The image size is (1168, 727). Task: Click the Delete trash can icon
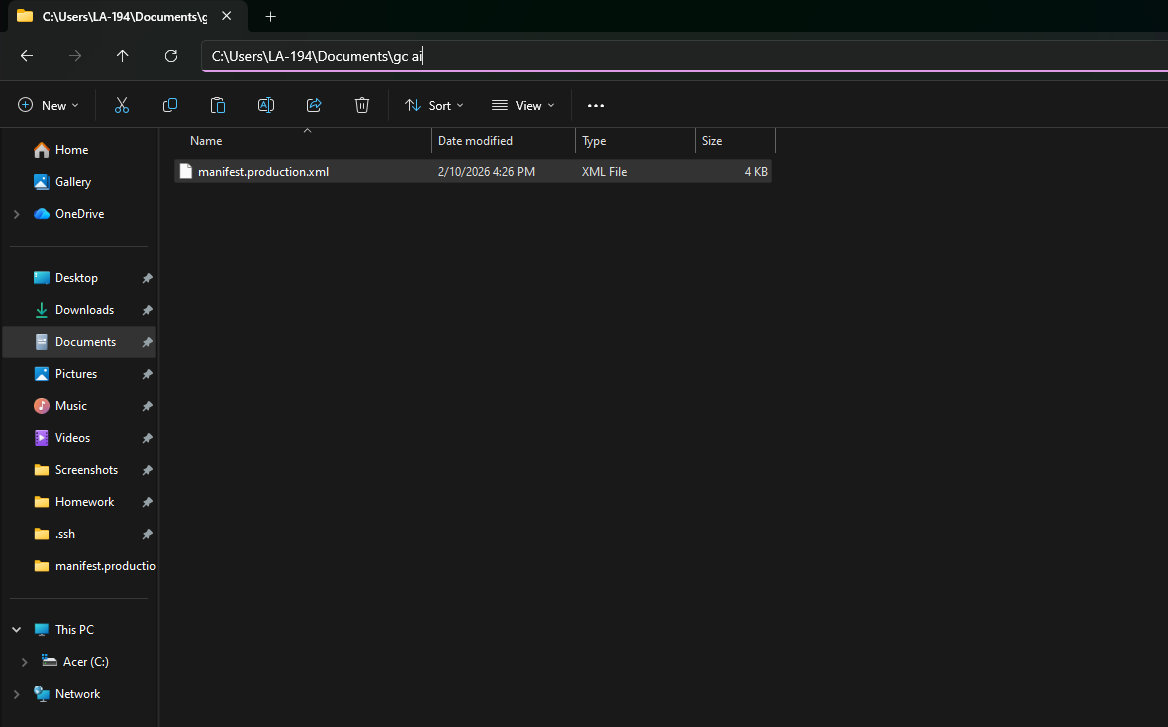pos(362,105)
